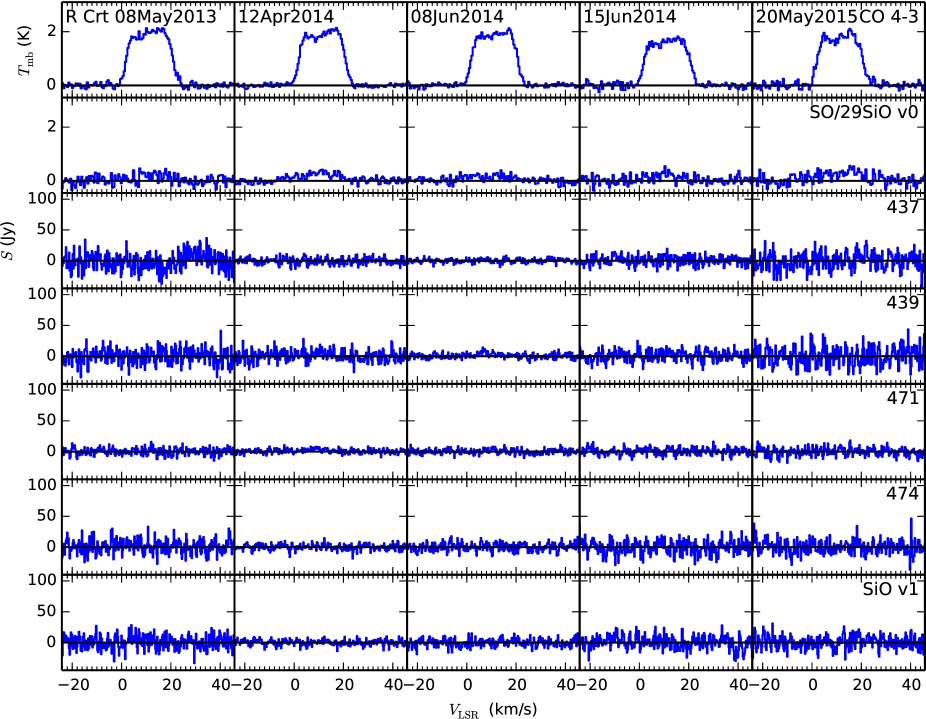Click the 'R Crt 08May2013' panel title

pyautogui.click(x=141, y=17)
